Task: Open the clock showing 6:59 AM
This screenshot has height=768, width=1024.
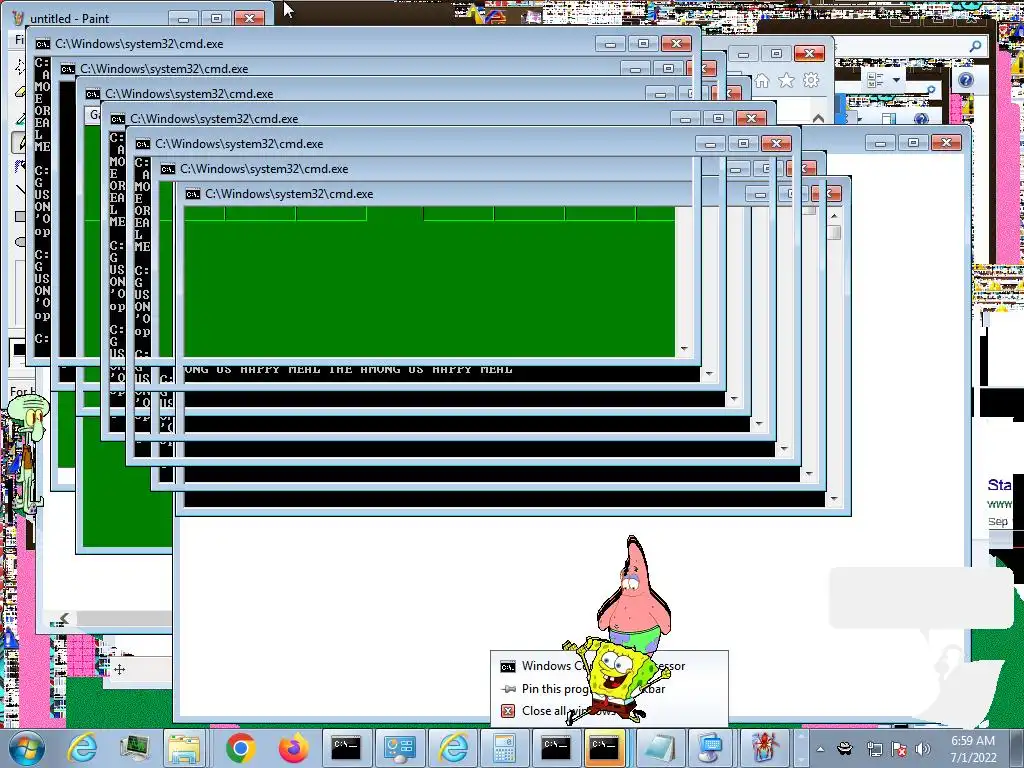Action: 973,748
